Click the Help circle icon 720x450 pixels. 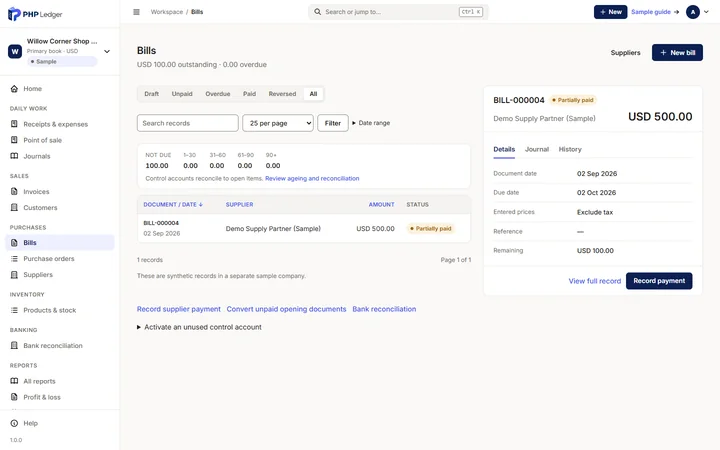click(14, 423)
